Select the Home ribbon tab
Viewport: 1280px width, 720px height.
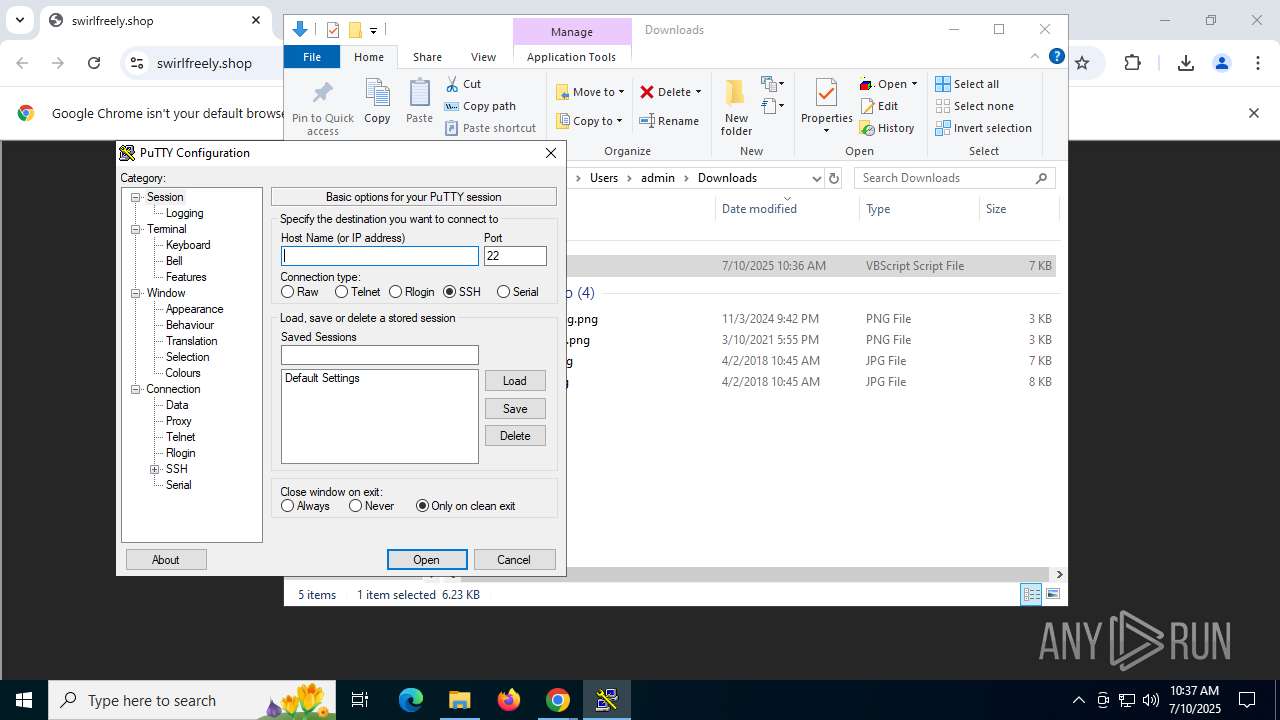pos(369,57)
